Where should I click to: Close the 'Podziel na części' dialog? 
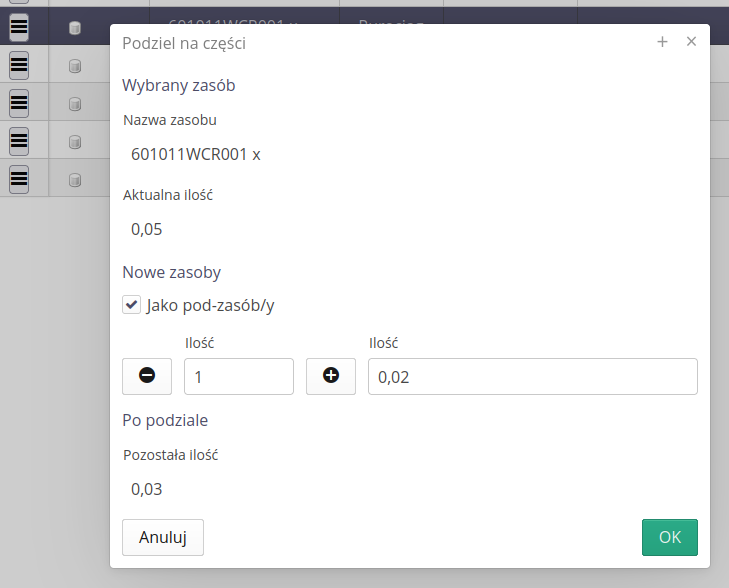[691, 42]
